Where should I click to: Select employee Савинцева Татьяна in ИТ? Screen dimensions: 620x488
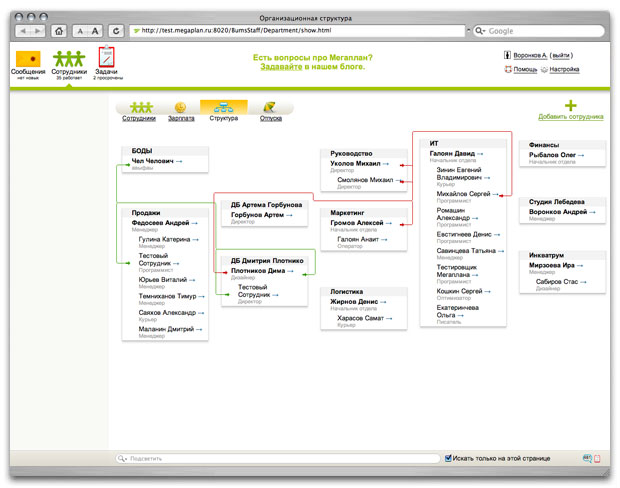[x=466, y=251]
